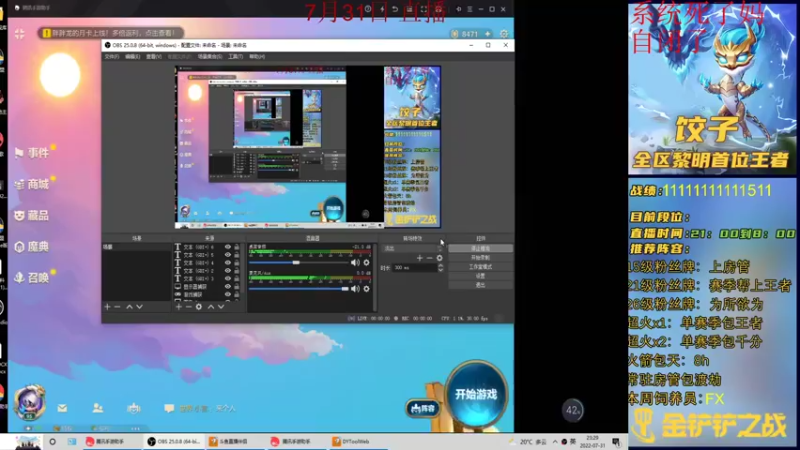Open the 事件 events section
Viewport: 800px width, 450px height.
coord(32,153)
